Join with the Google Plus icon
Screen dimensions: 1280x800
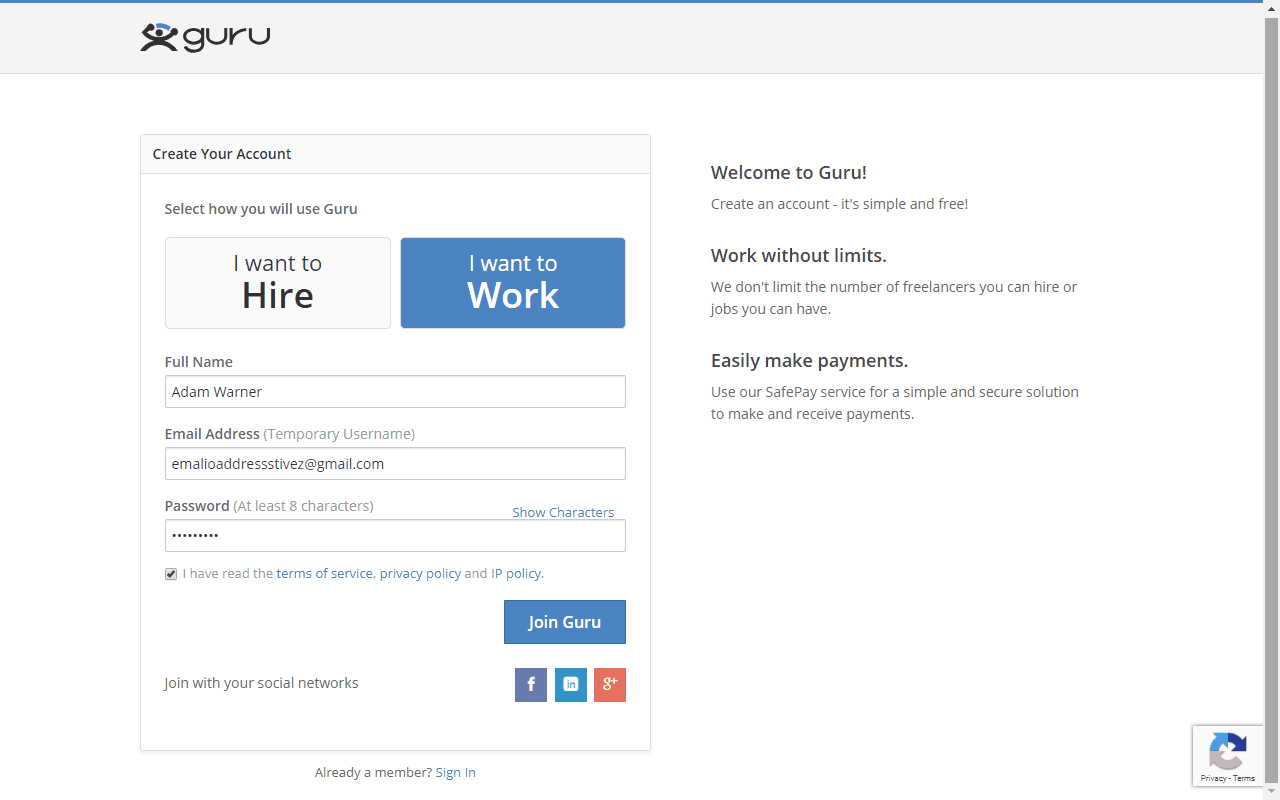click(610, 685)
